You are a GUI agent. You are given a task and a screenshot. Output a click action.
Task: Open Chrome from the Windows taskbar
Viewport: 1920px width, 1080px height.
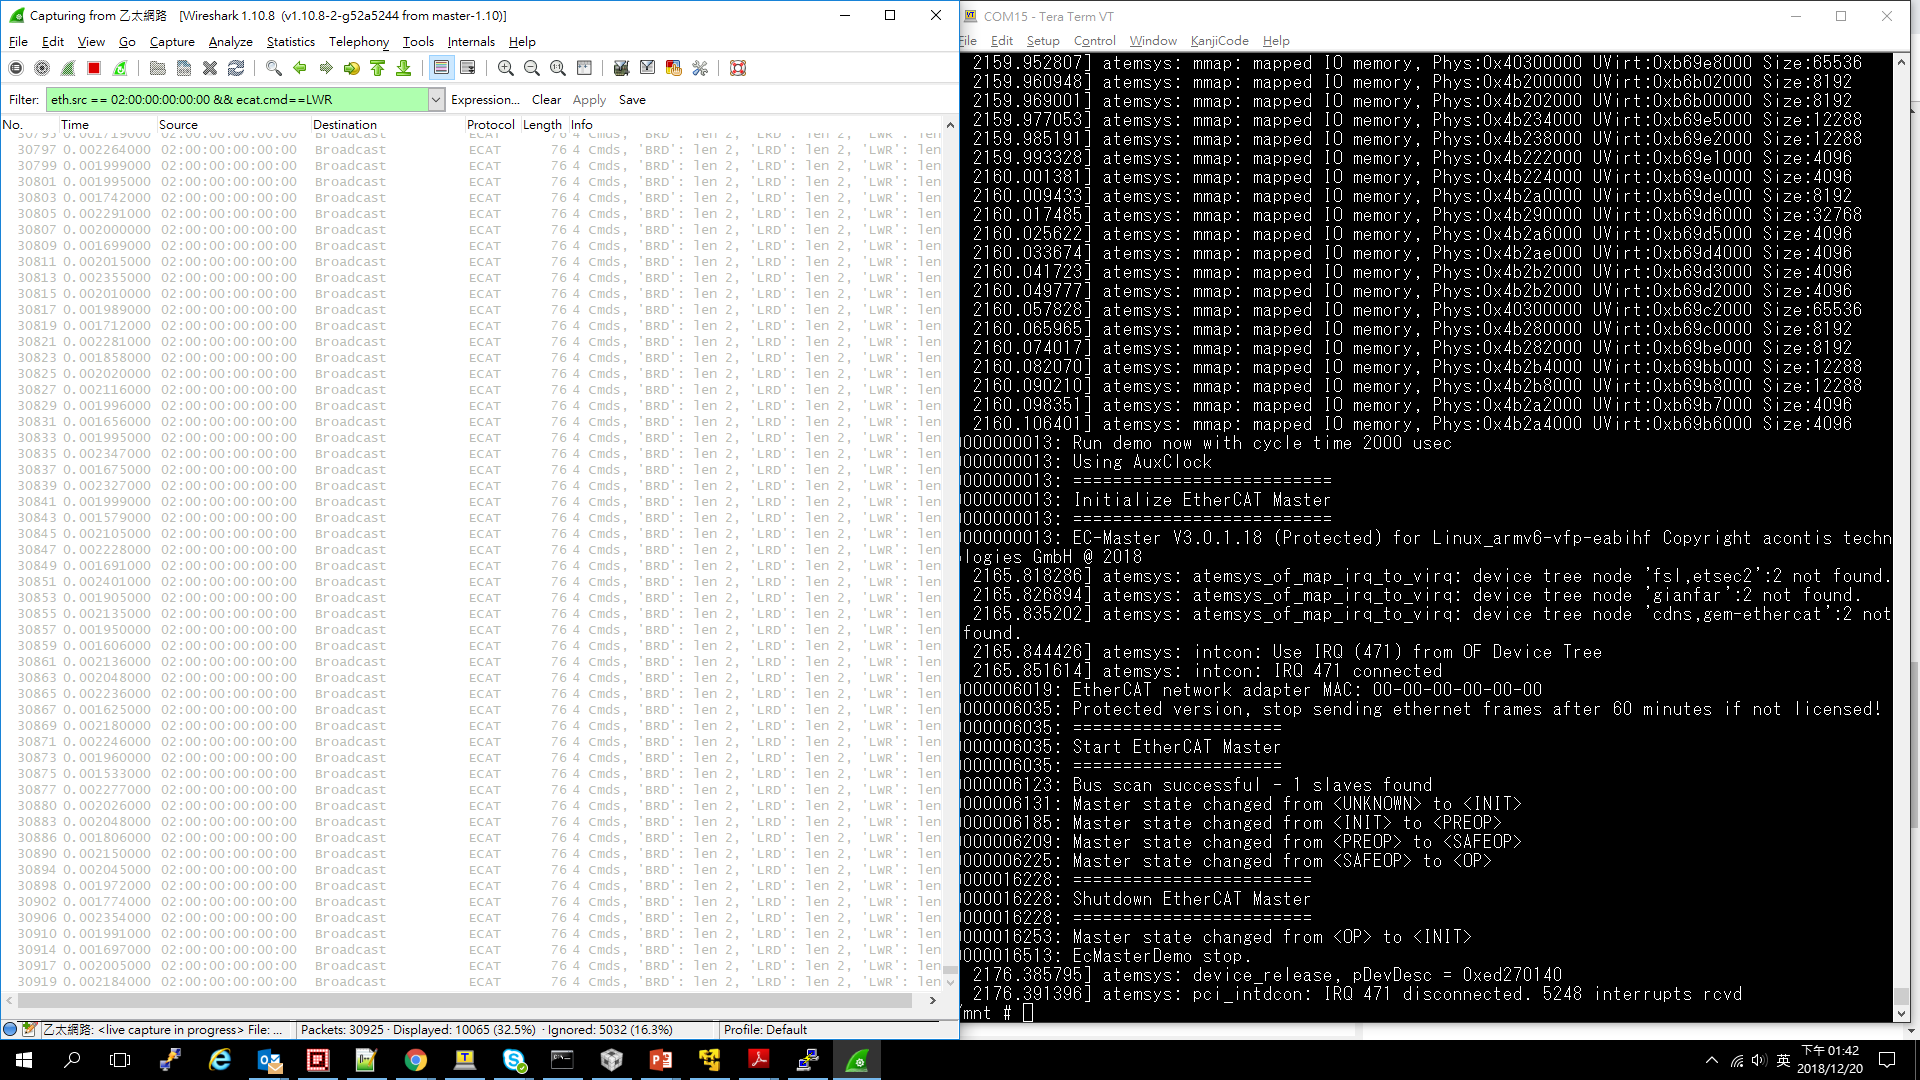416,1060
